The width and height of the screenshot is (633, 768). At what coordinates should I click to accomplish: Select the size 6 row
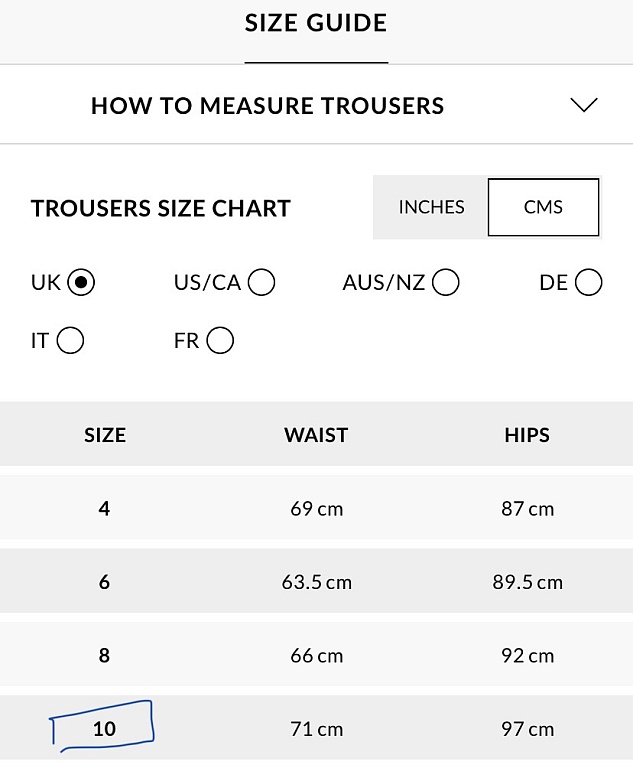coord(316,580)
